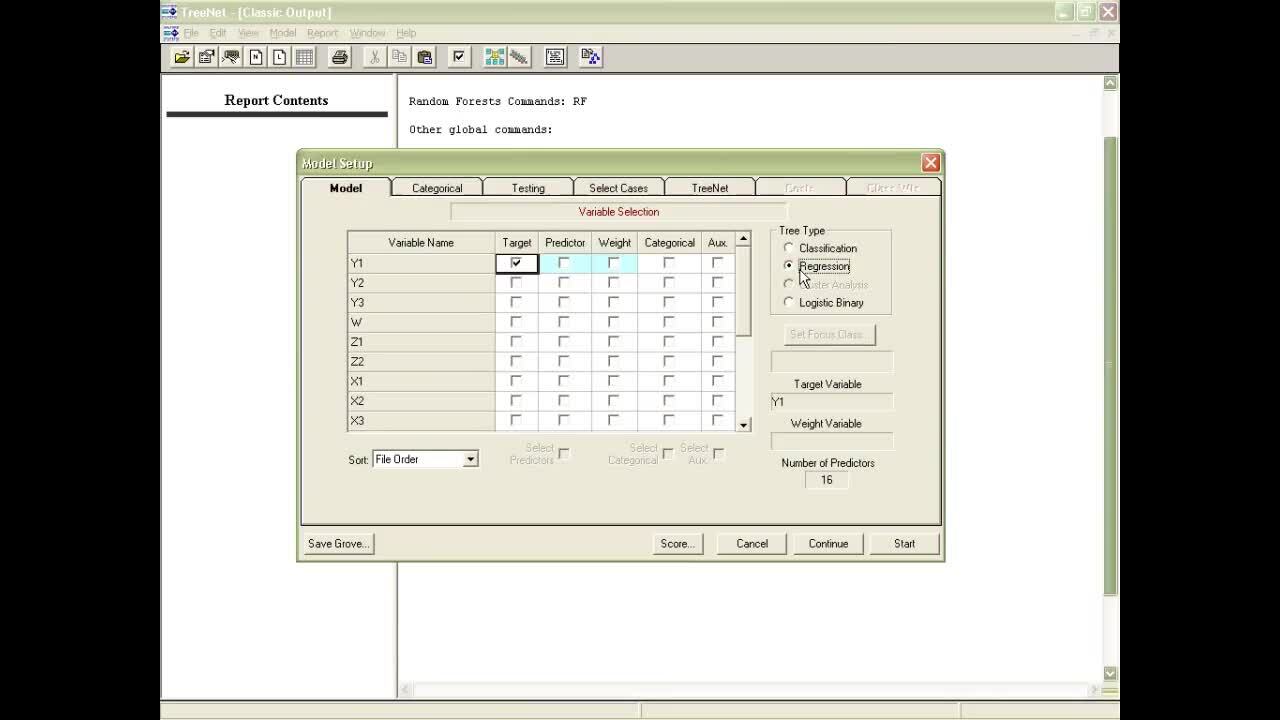
Task: Click the Print icon in toolbar
Action: click(x=340, y=57)
